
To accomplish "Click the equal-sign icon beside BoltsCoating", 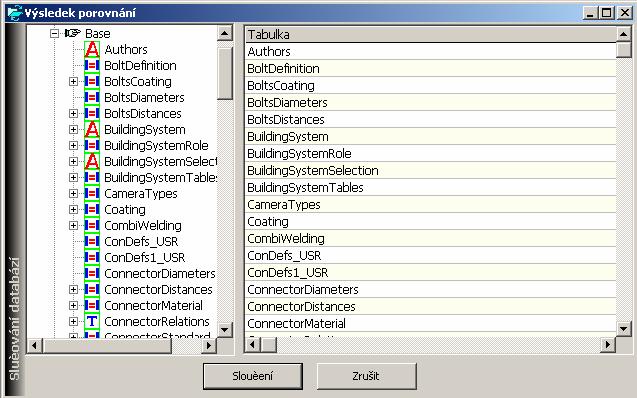I will tap(92, 82).
